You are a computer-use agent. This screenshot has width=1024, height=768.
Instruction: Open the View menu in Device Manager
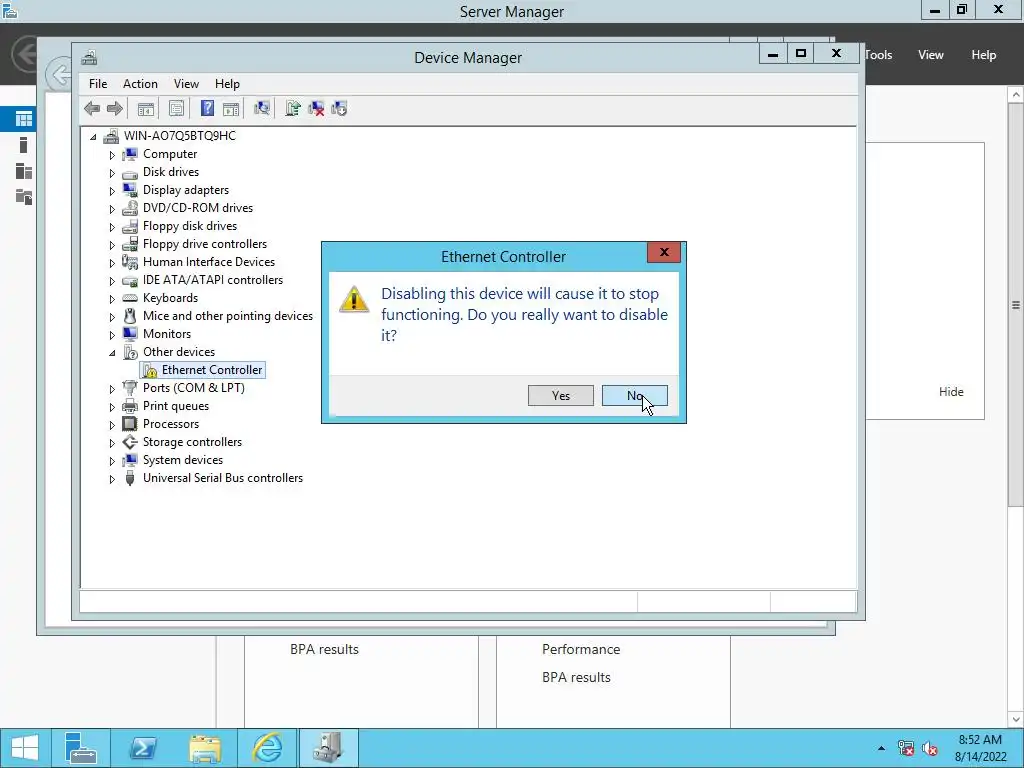click(186, 84)
